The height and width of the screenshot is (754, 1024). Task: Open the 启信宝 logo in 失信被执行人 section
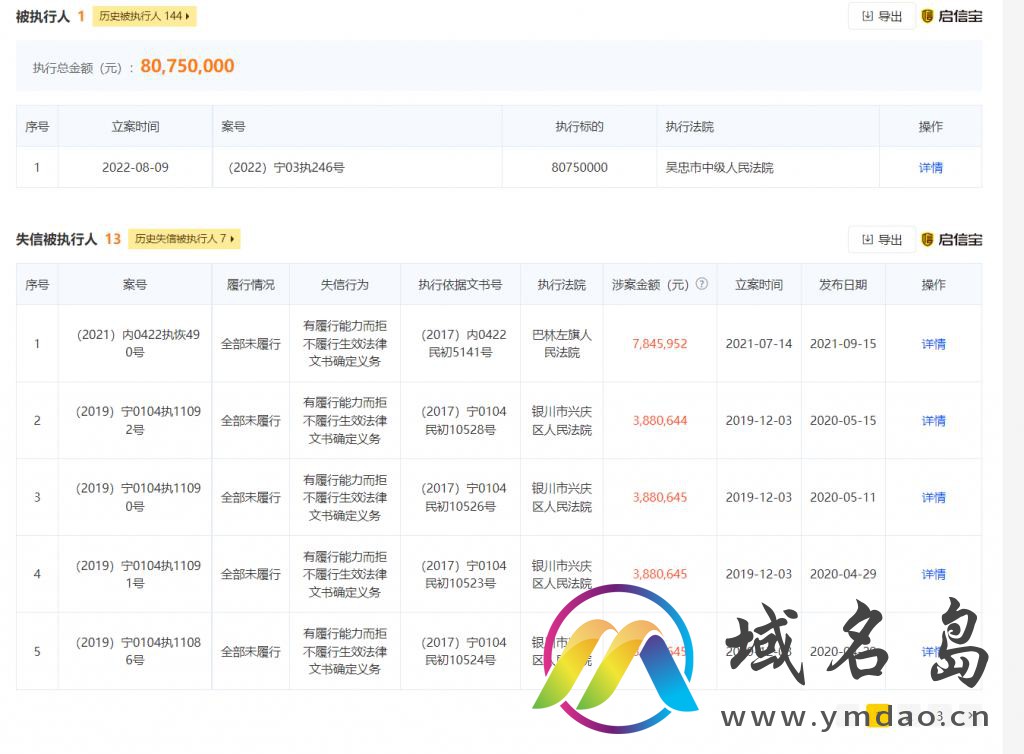click(x=951, y=240)
